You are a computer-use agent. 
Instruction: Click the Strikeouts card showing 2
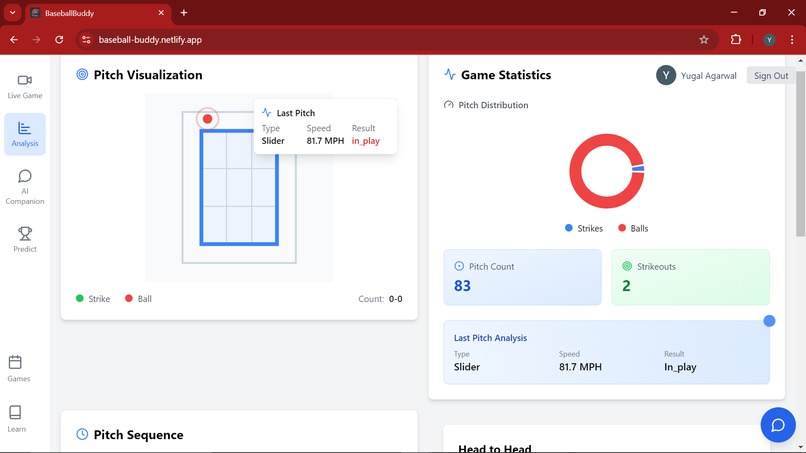pyautogui.click(x=690, y=277)
